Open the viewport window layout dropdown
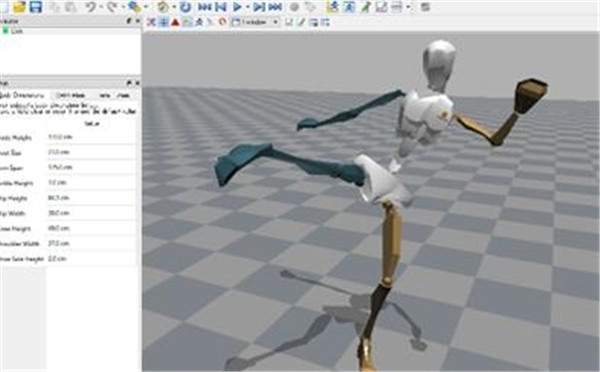This screenshot has height=372, width=600. pyautogui.click(x=256, y=22)
